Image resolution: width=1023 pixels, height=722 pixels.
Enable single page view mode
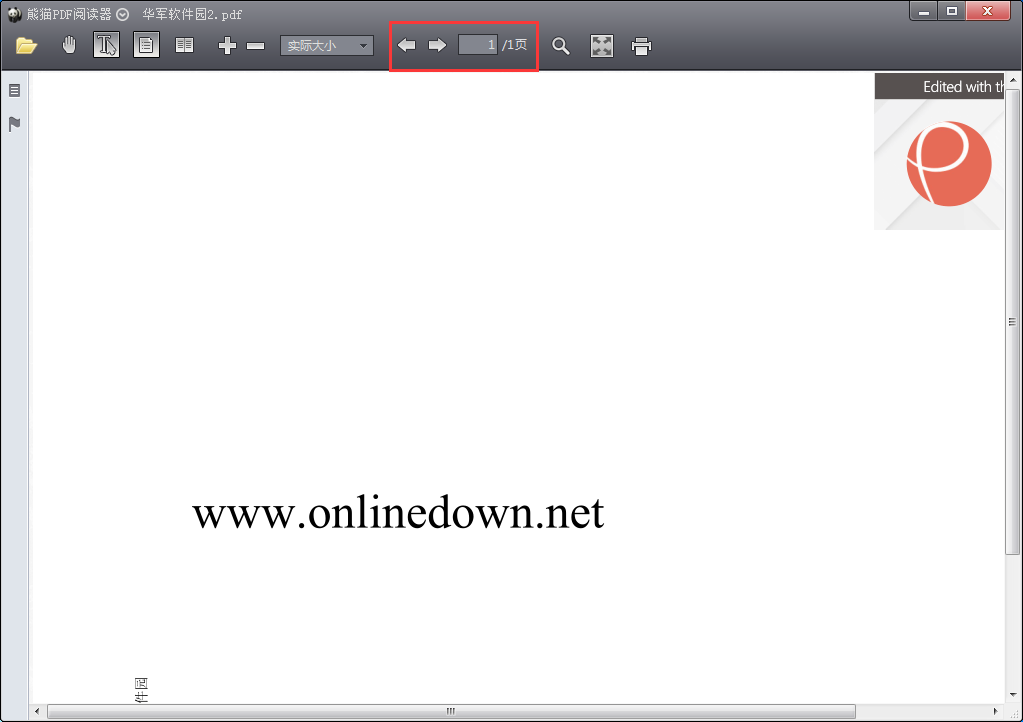point(146,45)
